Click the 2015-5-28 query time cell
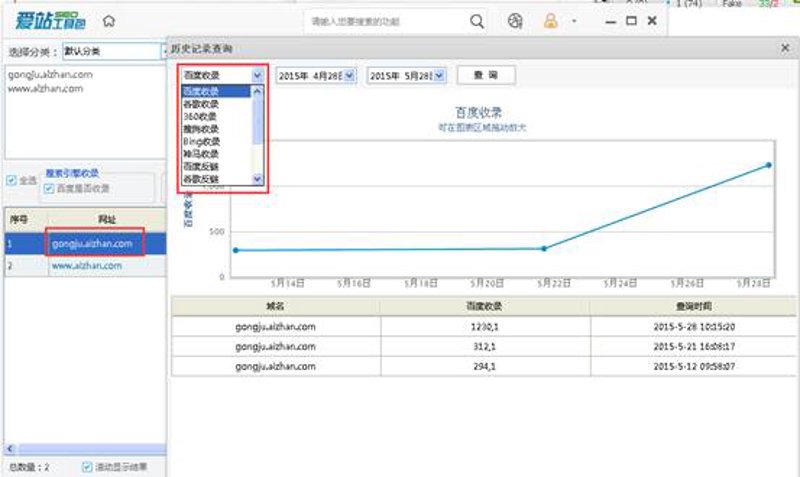This screenshot has width=800, height=477. [694, 327]
